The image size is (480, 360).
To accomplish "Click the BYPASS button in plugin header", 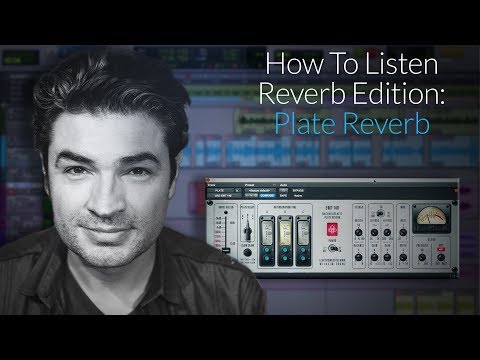I will tap(298, 191).
